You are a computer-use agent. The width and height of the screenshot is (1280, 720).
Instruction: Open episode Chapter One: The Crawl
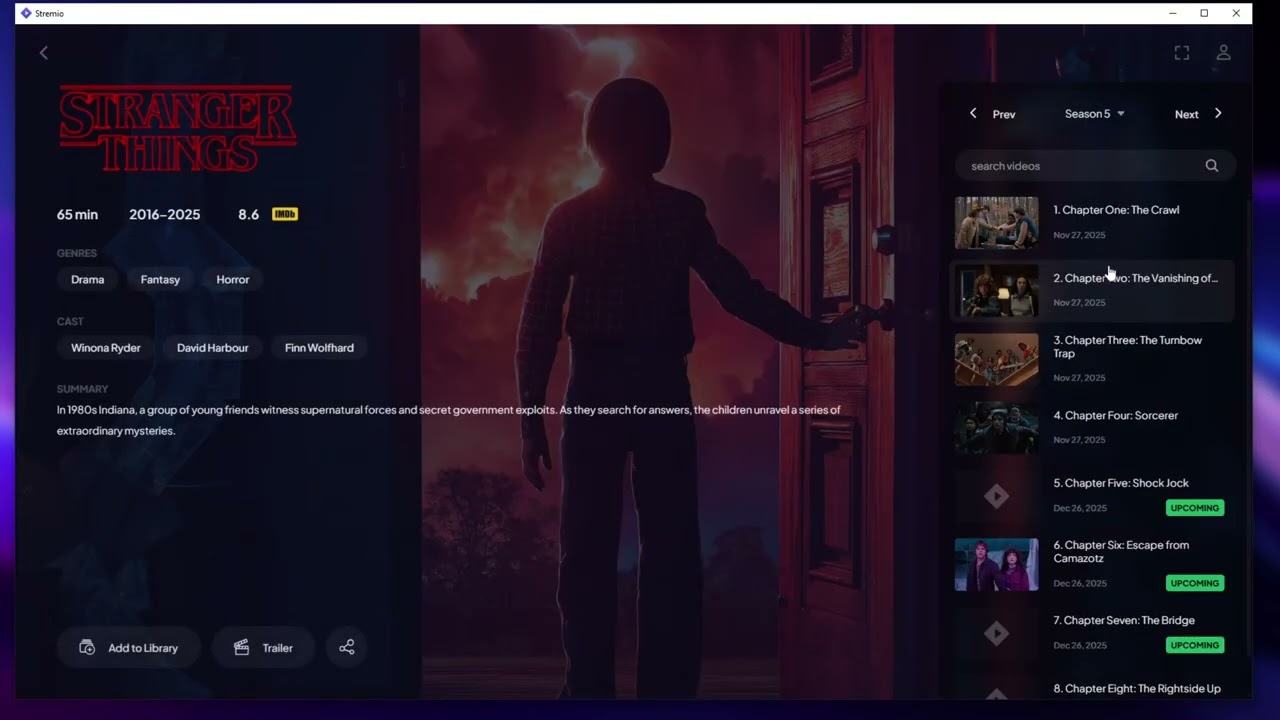tap(1092, 222)
